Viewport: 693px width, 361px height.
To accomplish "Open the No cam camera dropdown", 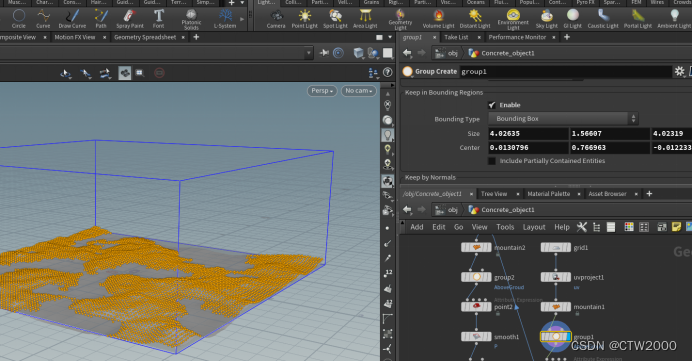I will click(x=358, y=91).
